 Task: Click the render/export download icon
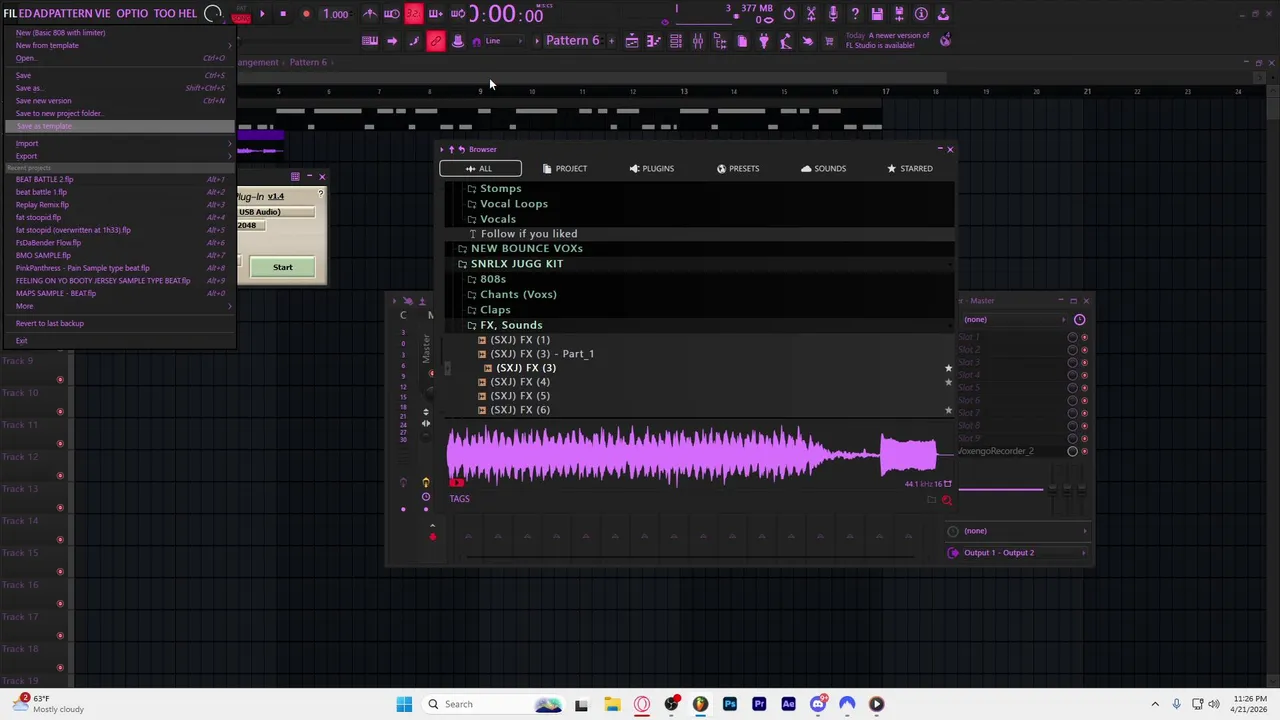[x=943, y=14]
